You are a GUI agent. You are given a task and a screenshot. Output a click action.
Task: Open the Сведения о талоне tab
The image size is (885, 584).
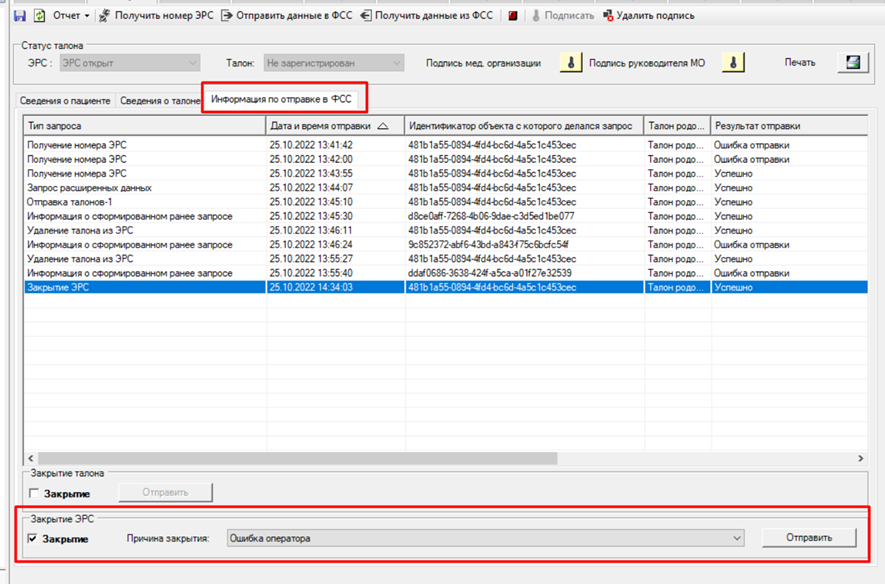point(160,101)
